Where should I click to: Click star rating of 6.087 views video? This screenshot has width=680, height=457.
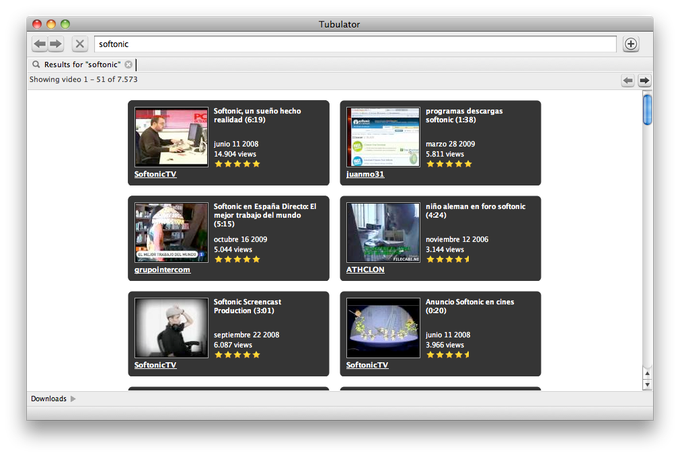[237, 355]
